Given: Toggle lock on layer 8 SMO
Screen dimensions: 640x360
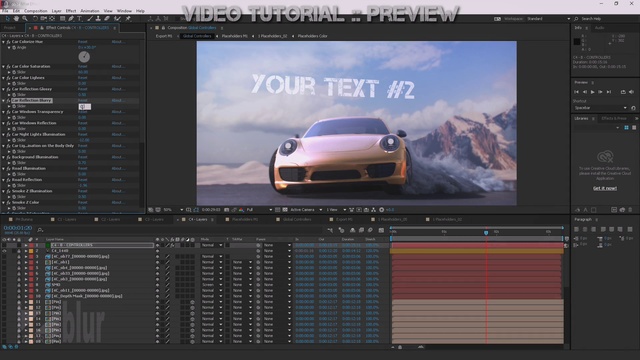Looking at the screenshot, I should [19, 285].
